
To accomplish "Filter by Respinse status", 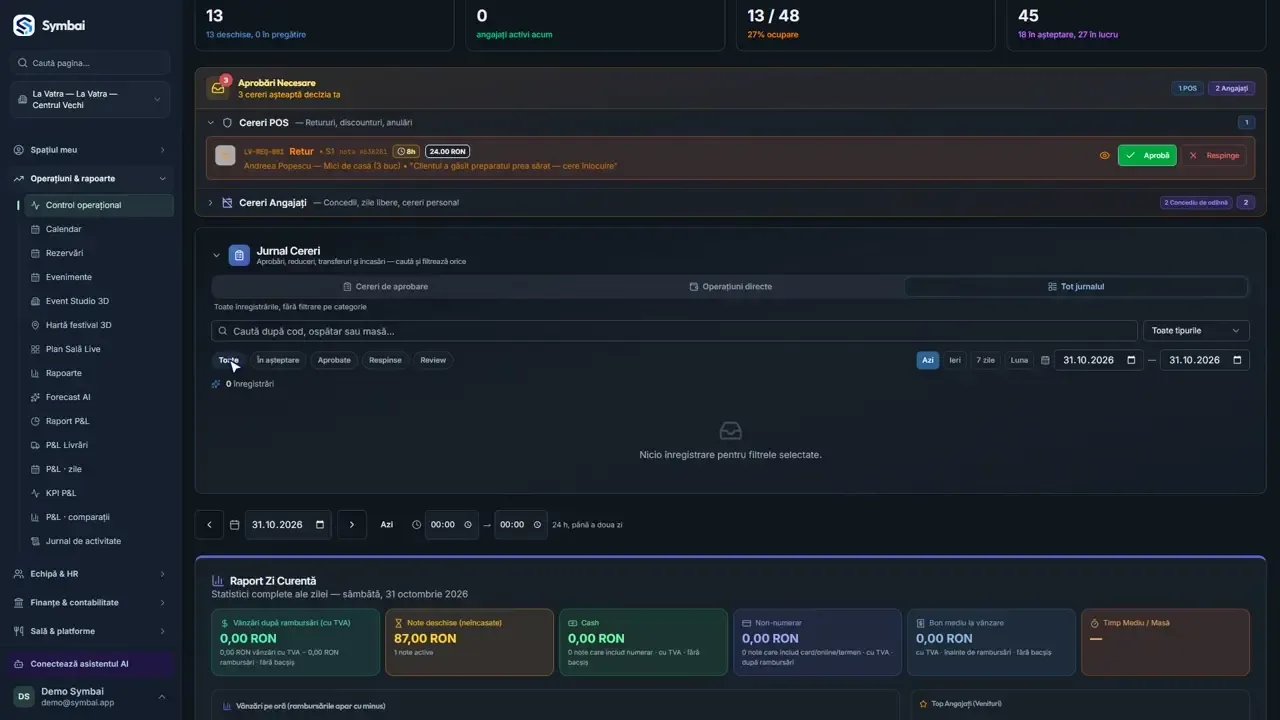I will tap(385, 360).
